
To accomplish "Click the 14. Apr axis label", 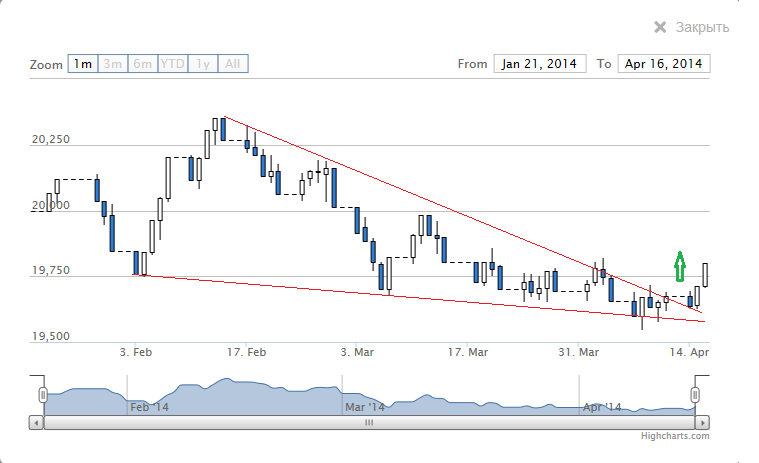I will (x=689, y=352).
